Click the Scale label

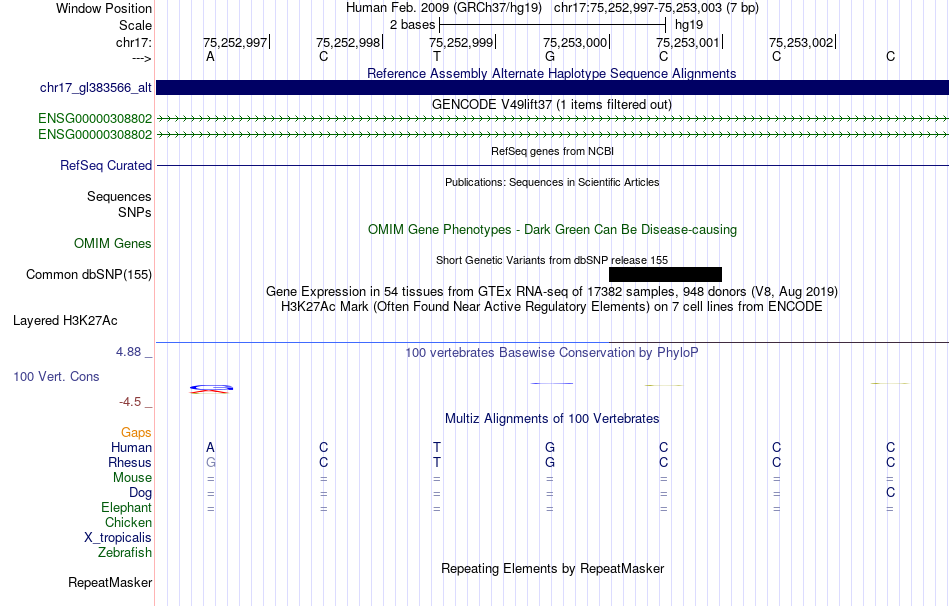click(x=135, y=25)
